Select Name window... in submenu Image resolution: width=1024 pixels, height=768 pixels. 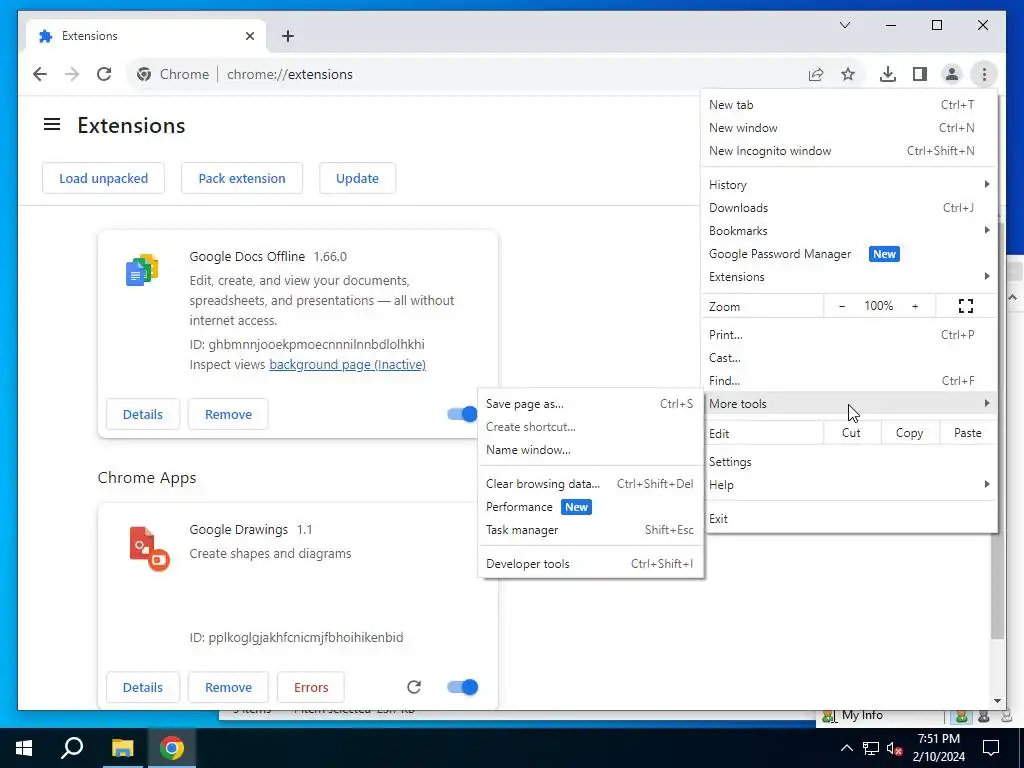(590, 450)
